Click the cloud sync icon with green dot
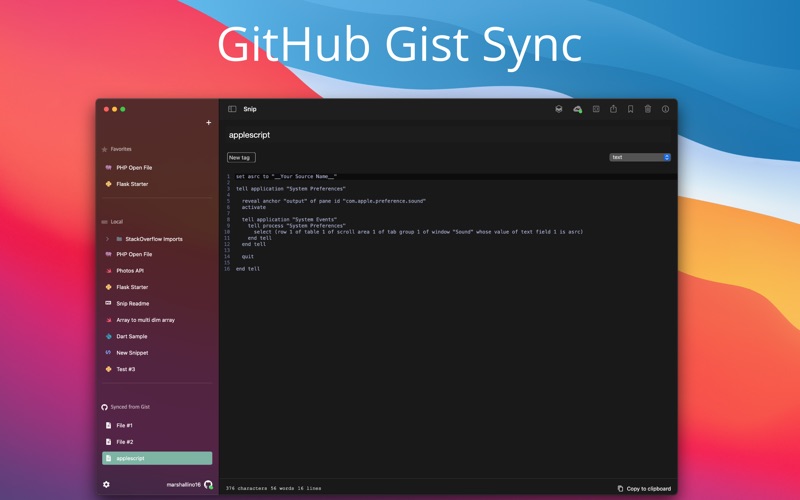Screen dimensions: 800x500 [x=577, y=109]
